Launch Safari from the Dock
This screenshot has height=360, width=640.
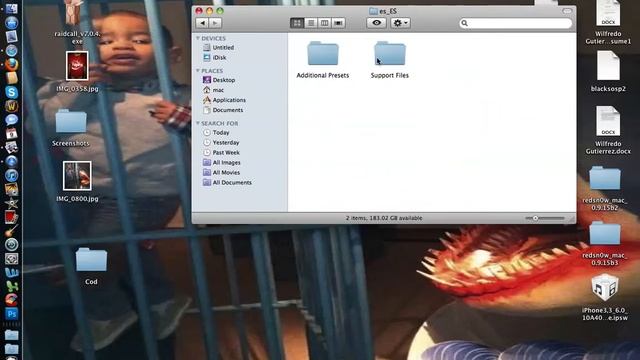11,51
